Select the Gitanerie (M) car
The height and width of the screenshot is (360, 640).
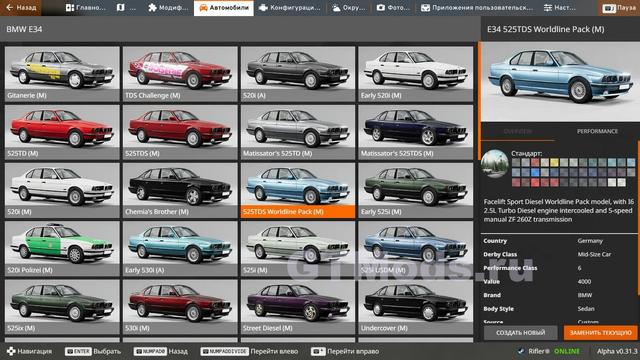click(62, 74)
